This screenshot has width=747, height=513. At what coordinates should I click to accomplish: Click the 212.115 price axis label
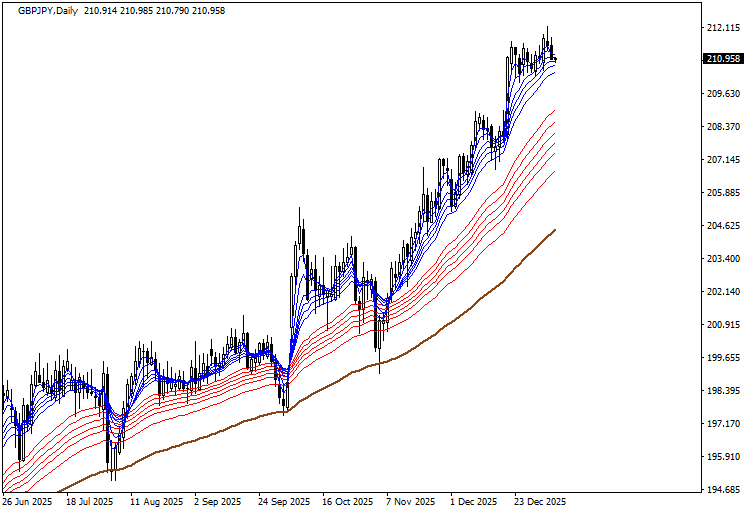coord(722,28)
